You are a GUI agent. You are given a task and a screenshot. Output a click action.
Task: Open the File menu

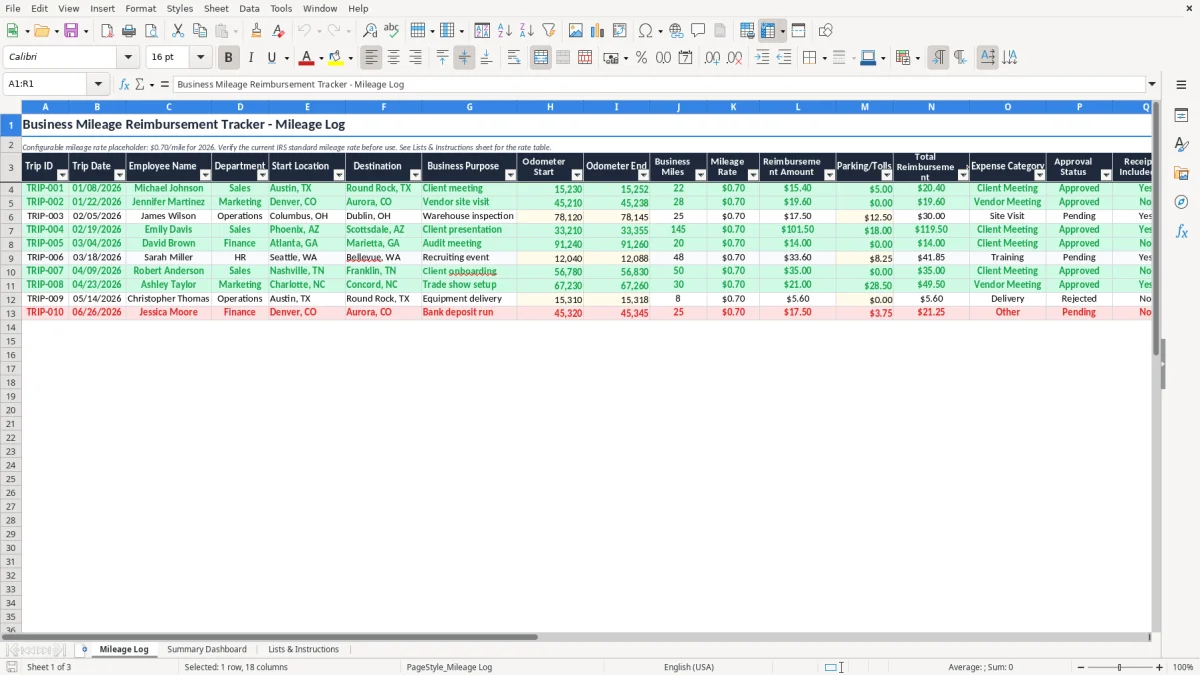point(13,8)
